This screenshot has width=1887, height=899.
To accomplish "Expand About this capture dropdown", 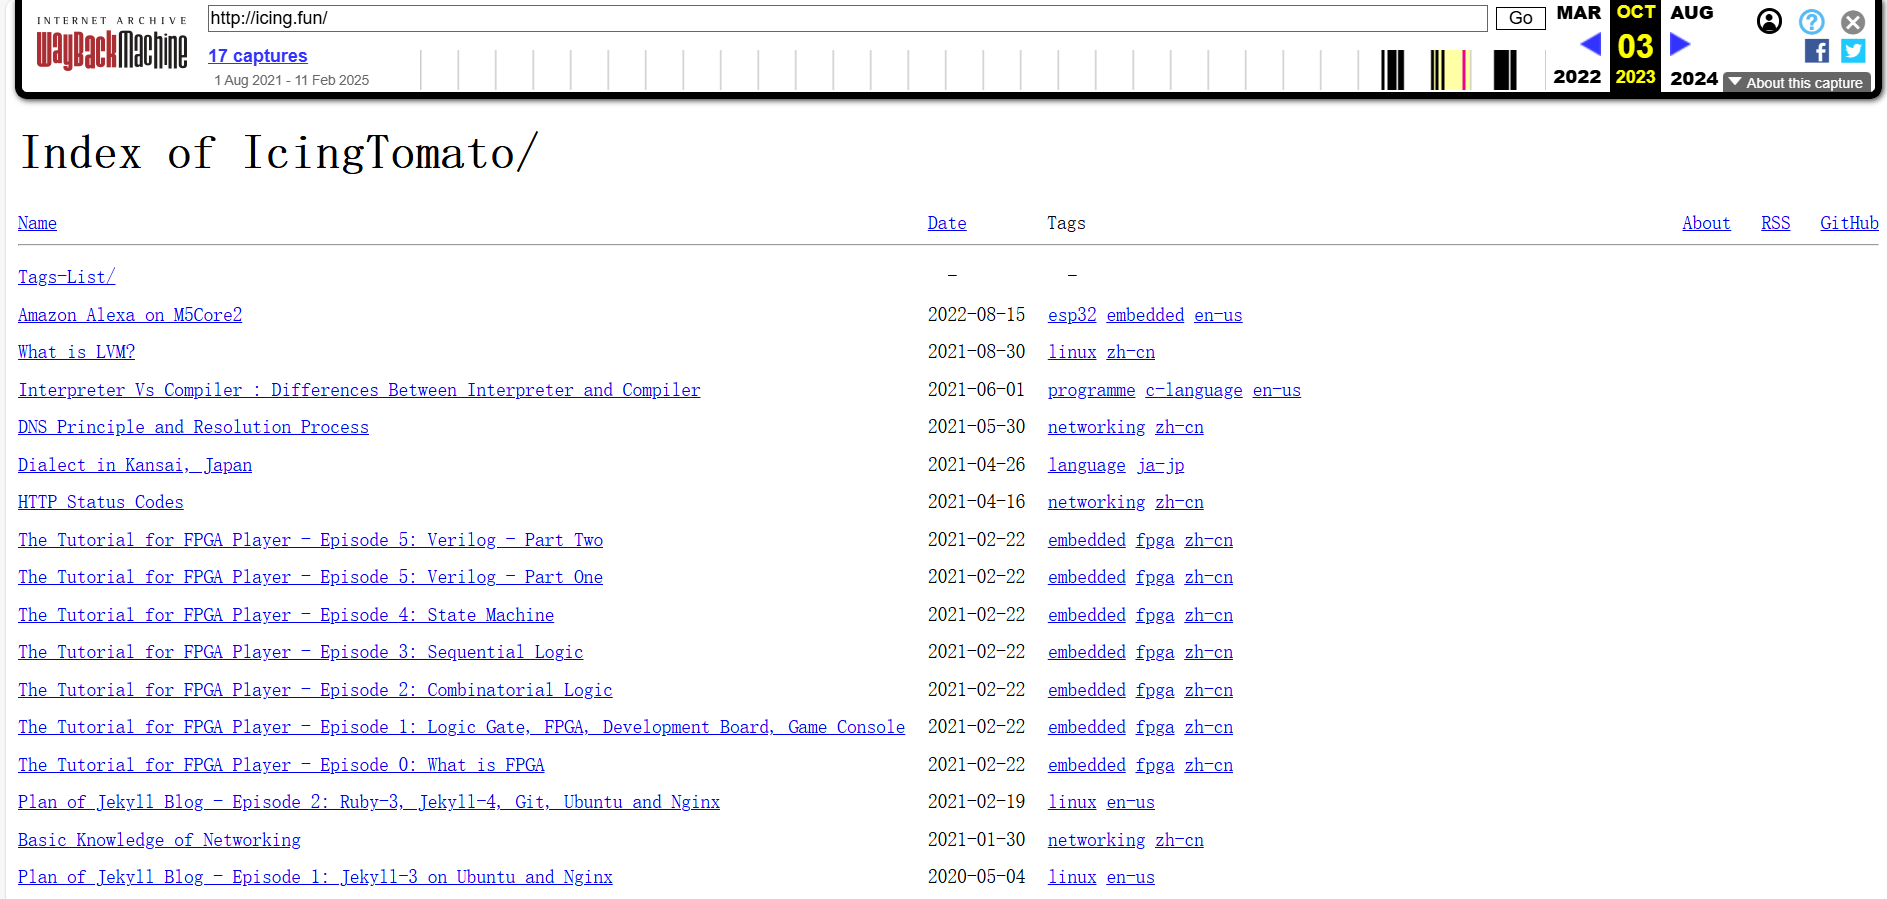I will pos(1796,83).
